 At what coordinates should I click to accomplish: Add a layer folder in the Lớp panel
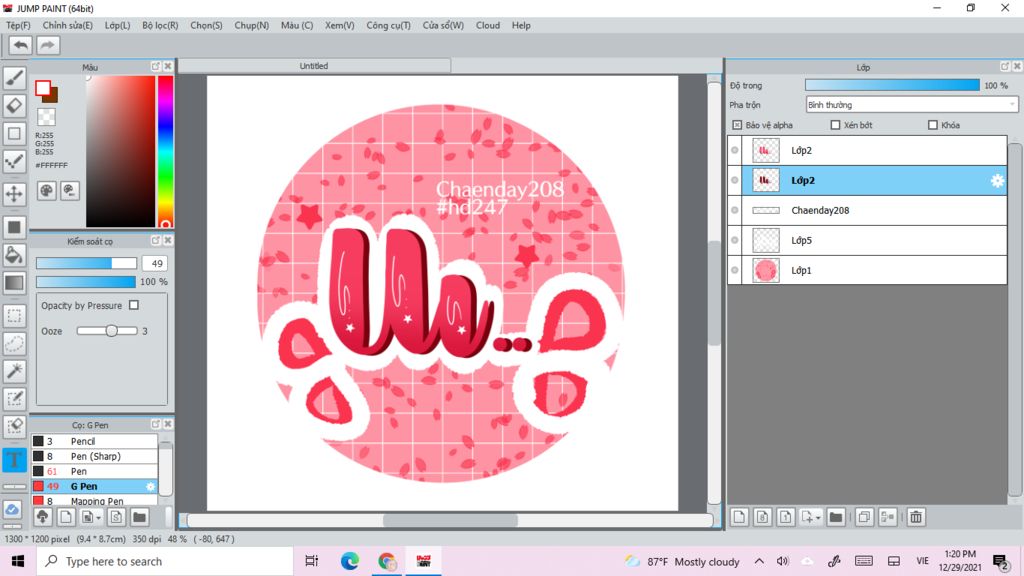[x=835, y=517]
